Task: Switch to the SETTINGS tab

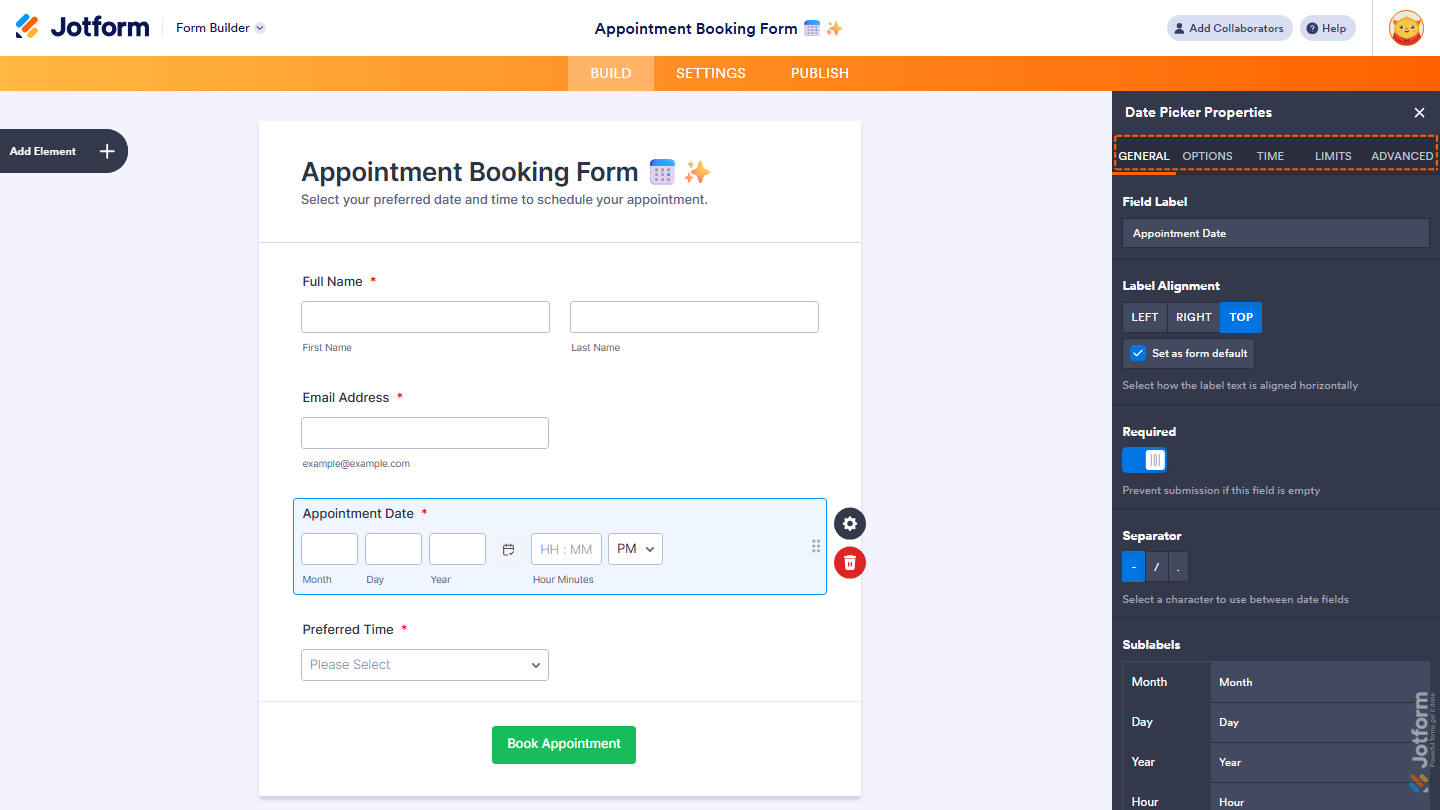Action: click(x=710, y=72)
